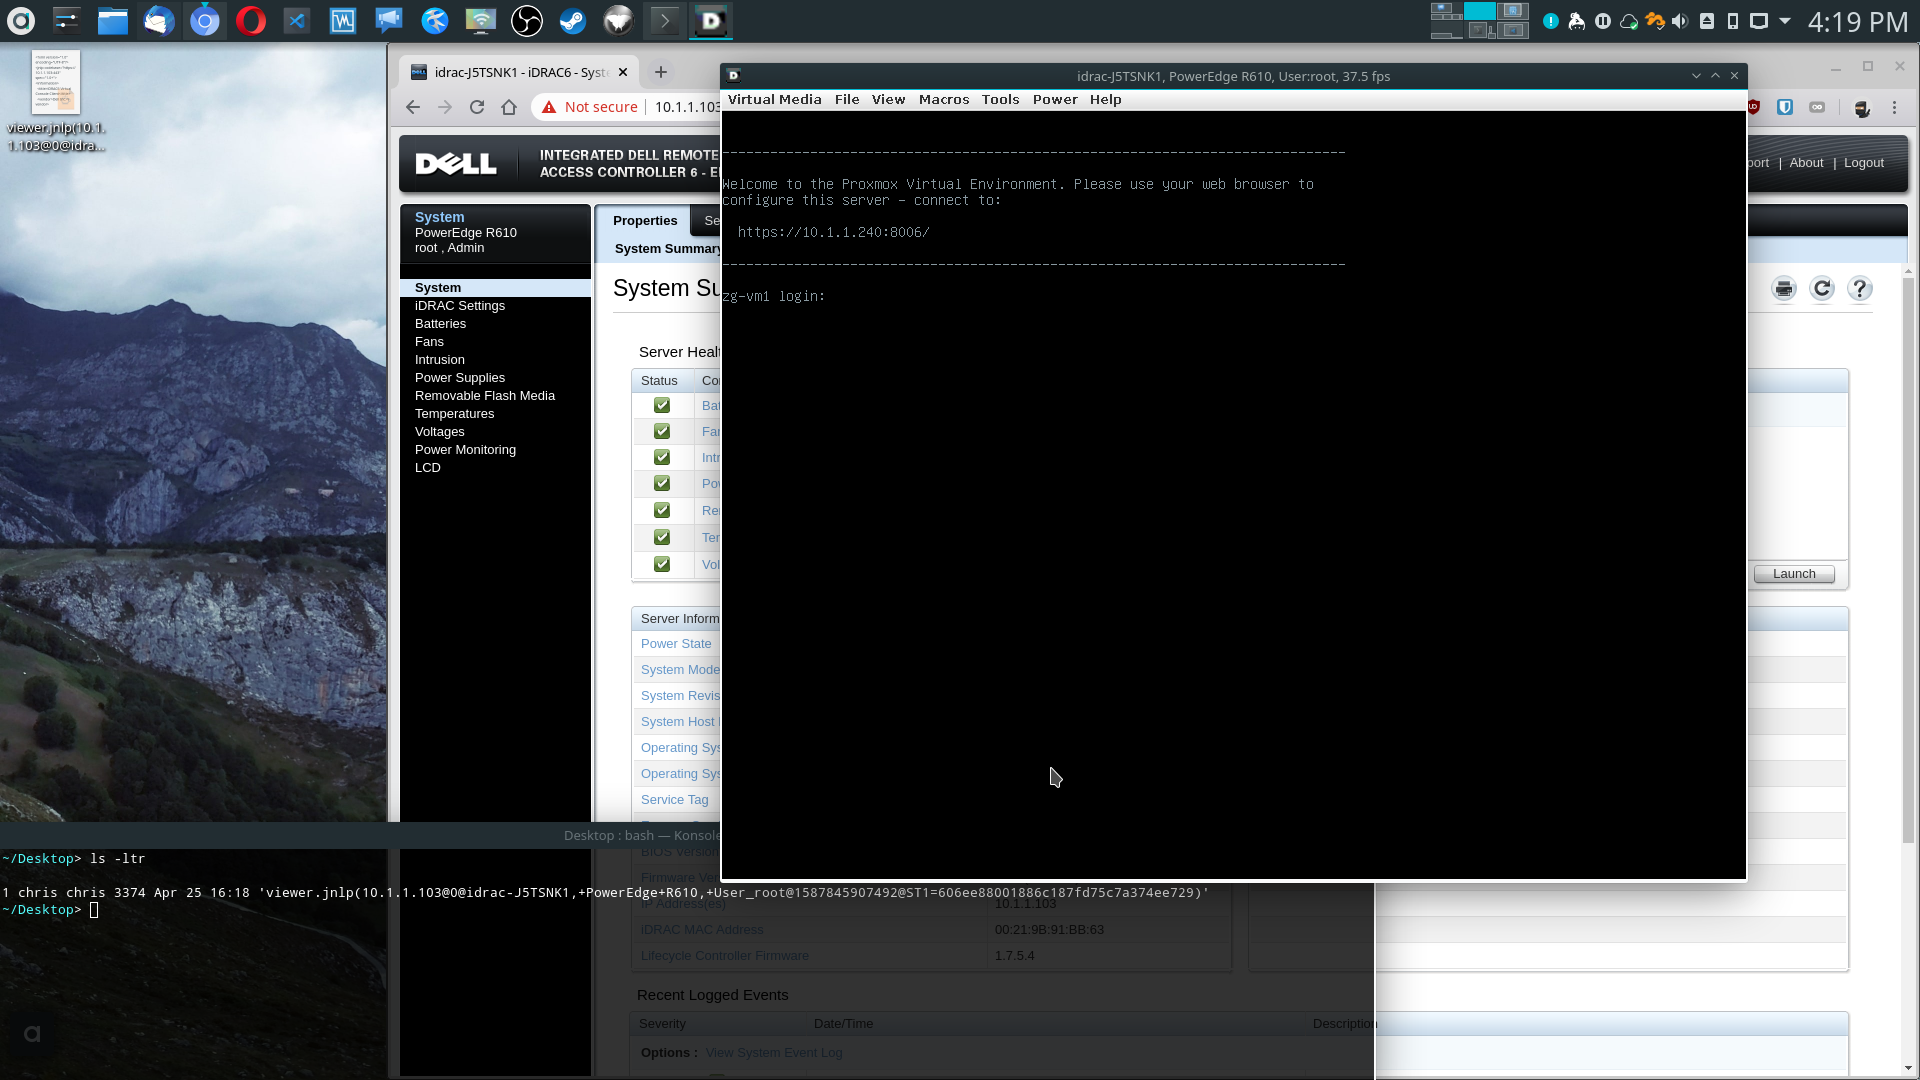Go to the browser home page
This screenshot has width=1920, height=1080.
click(x=509, y=107)
